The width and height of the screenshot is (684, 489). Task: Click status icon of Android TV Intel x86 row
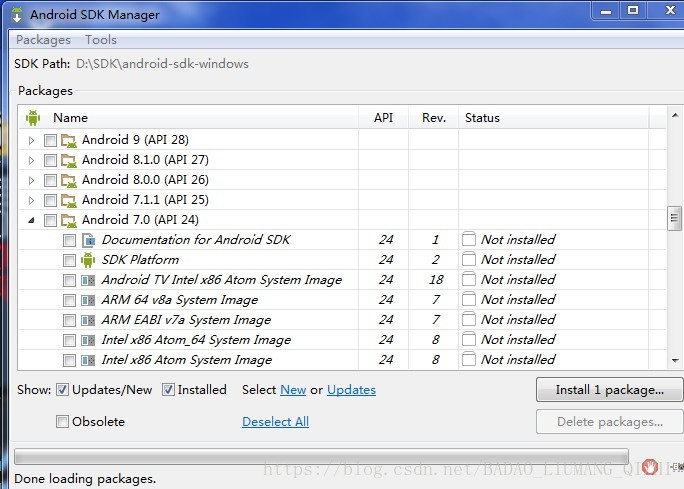[469, 279]
